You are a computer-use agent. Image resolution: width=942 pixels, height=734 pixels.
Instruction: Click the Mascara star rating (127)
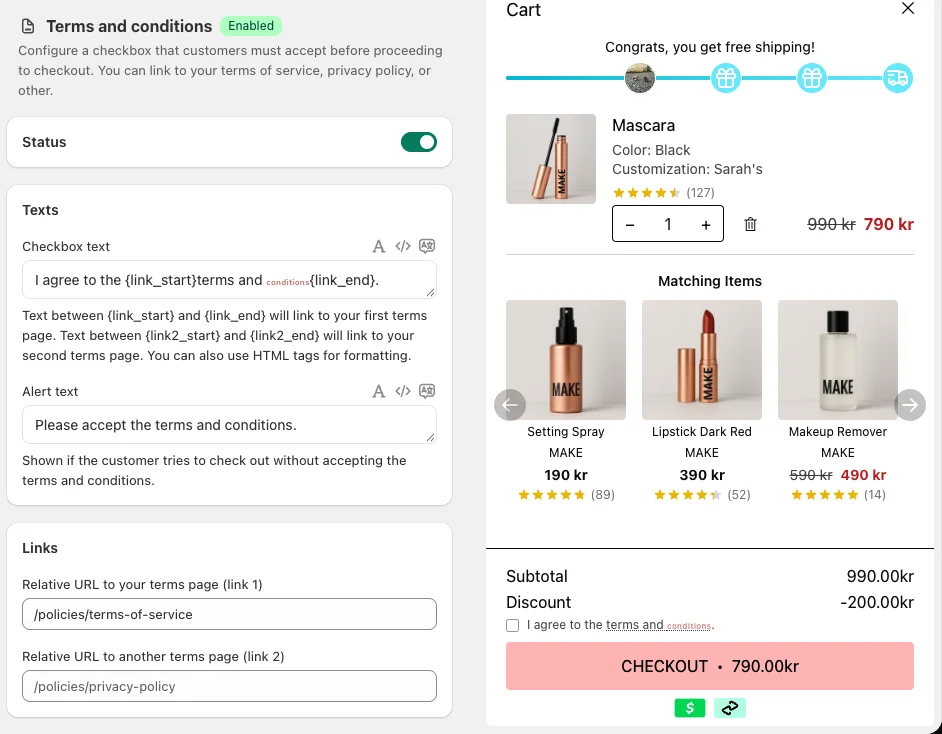pos(663,193)
